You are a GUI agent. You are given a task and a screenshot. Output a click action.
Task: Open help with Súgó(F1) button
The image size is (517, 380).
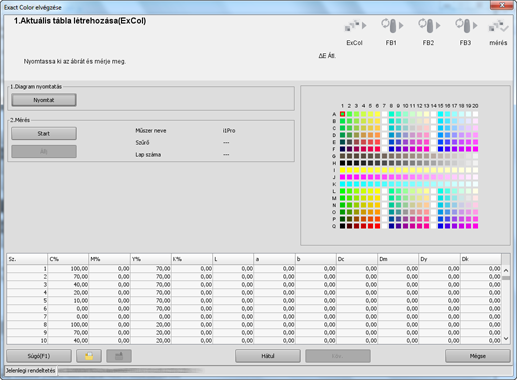click(x=39, y=356)
